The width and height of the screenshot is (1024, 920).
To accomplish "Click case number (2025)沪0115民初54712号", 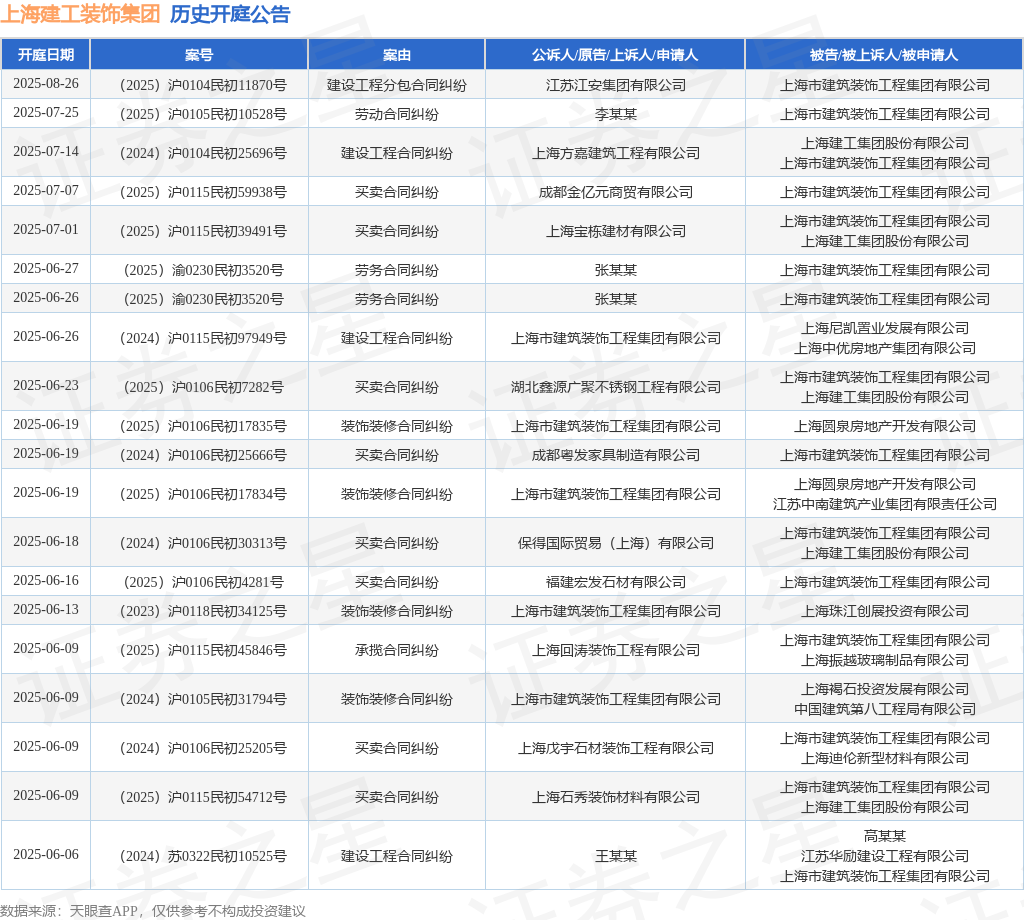I will tap(203, 797).
